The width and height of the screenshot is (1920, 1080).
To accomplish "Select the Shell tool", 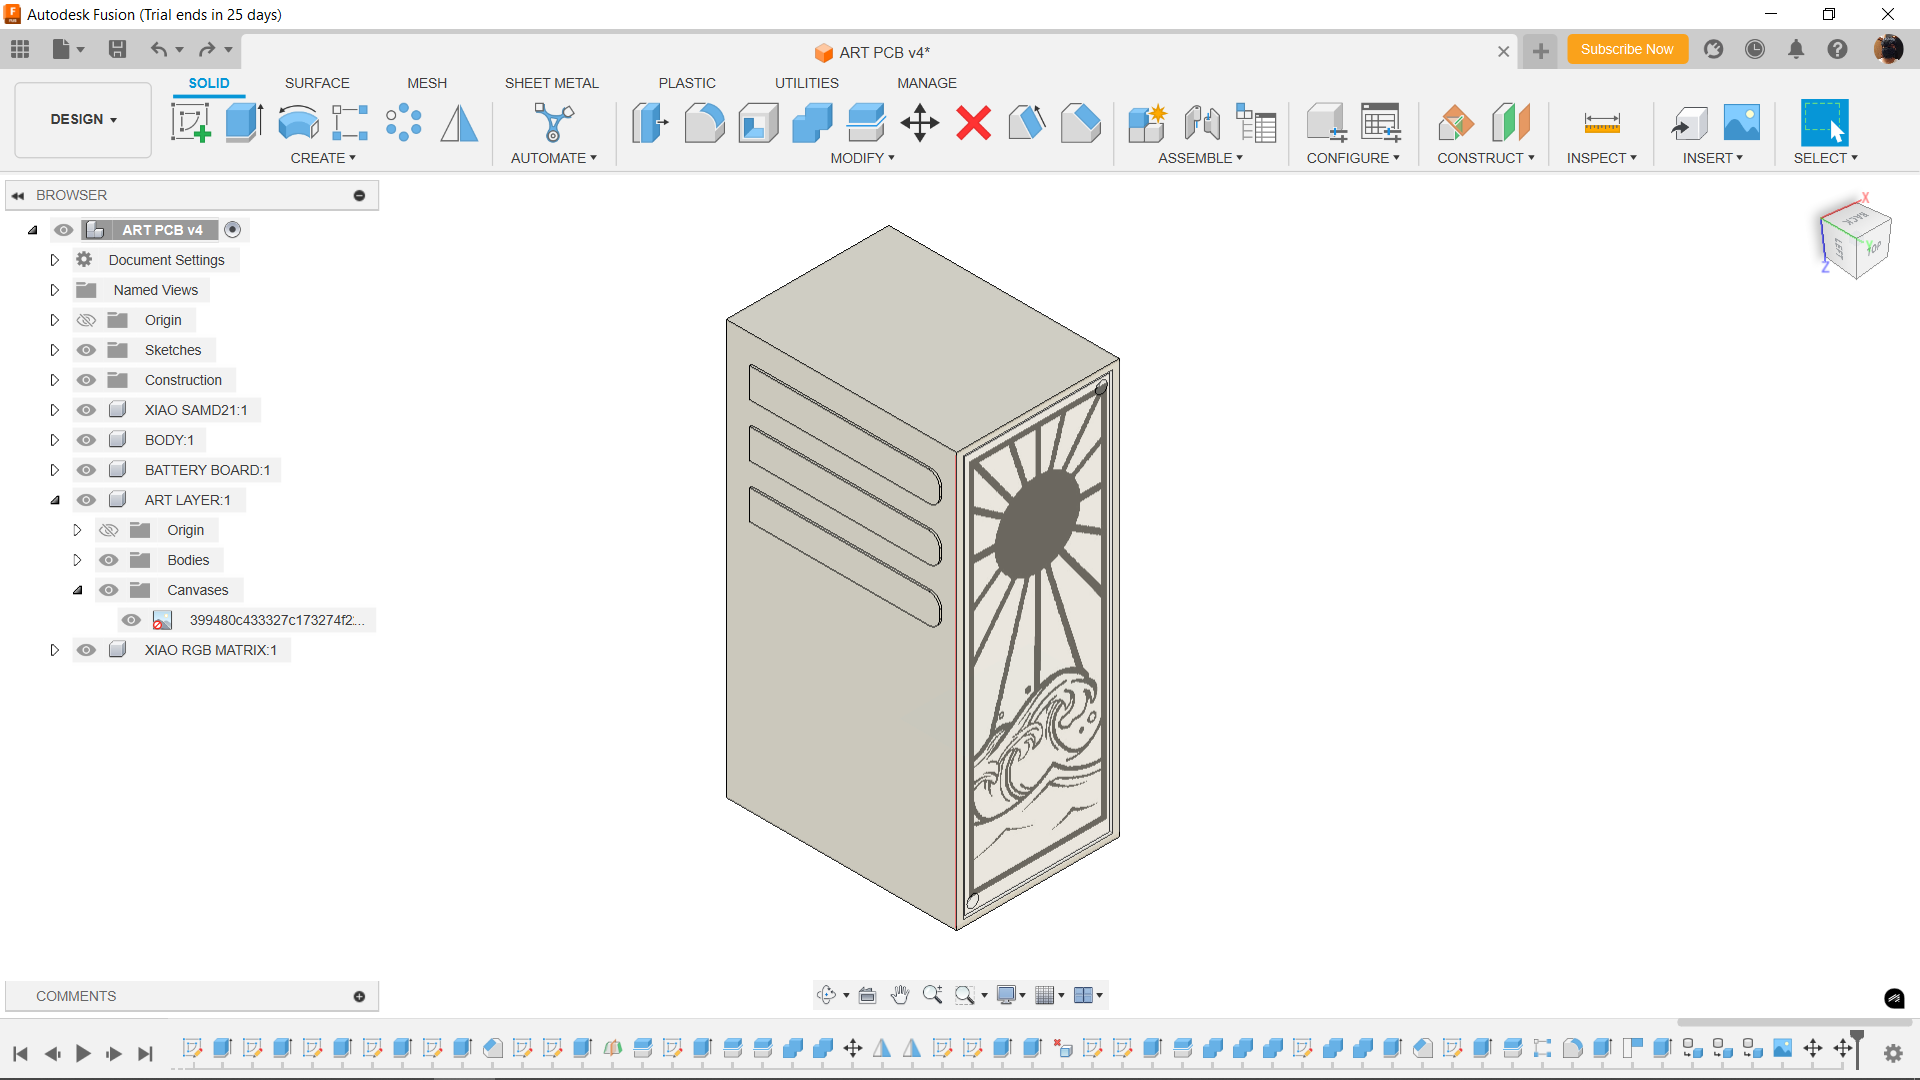I will point(758,123).
